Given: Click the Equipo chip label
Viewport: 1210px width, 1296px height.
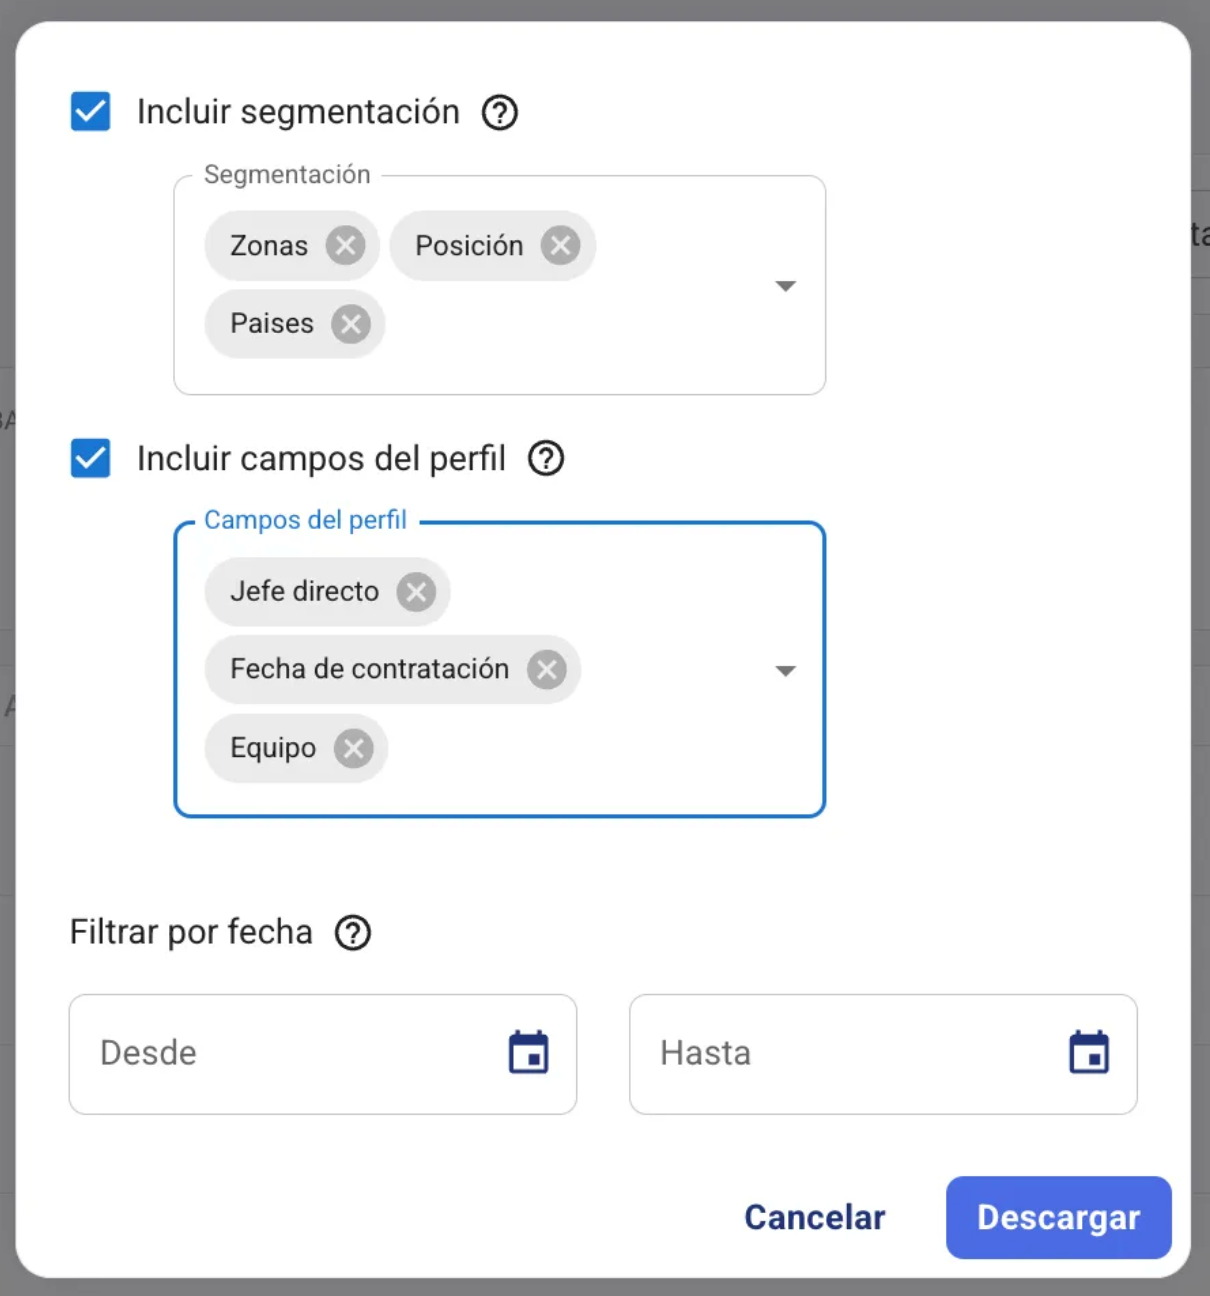Looking at the screenshot, I should pos(273,748).
